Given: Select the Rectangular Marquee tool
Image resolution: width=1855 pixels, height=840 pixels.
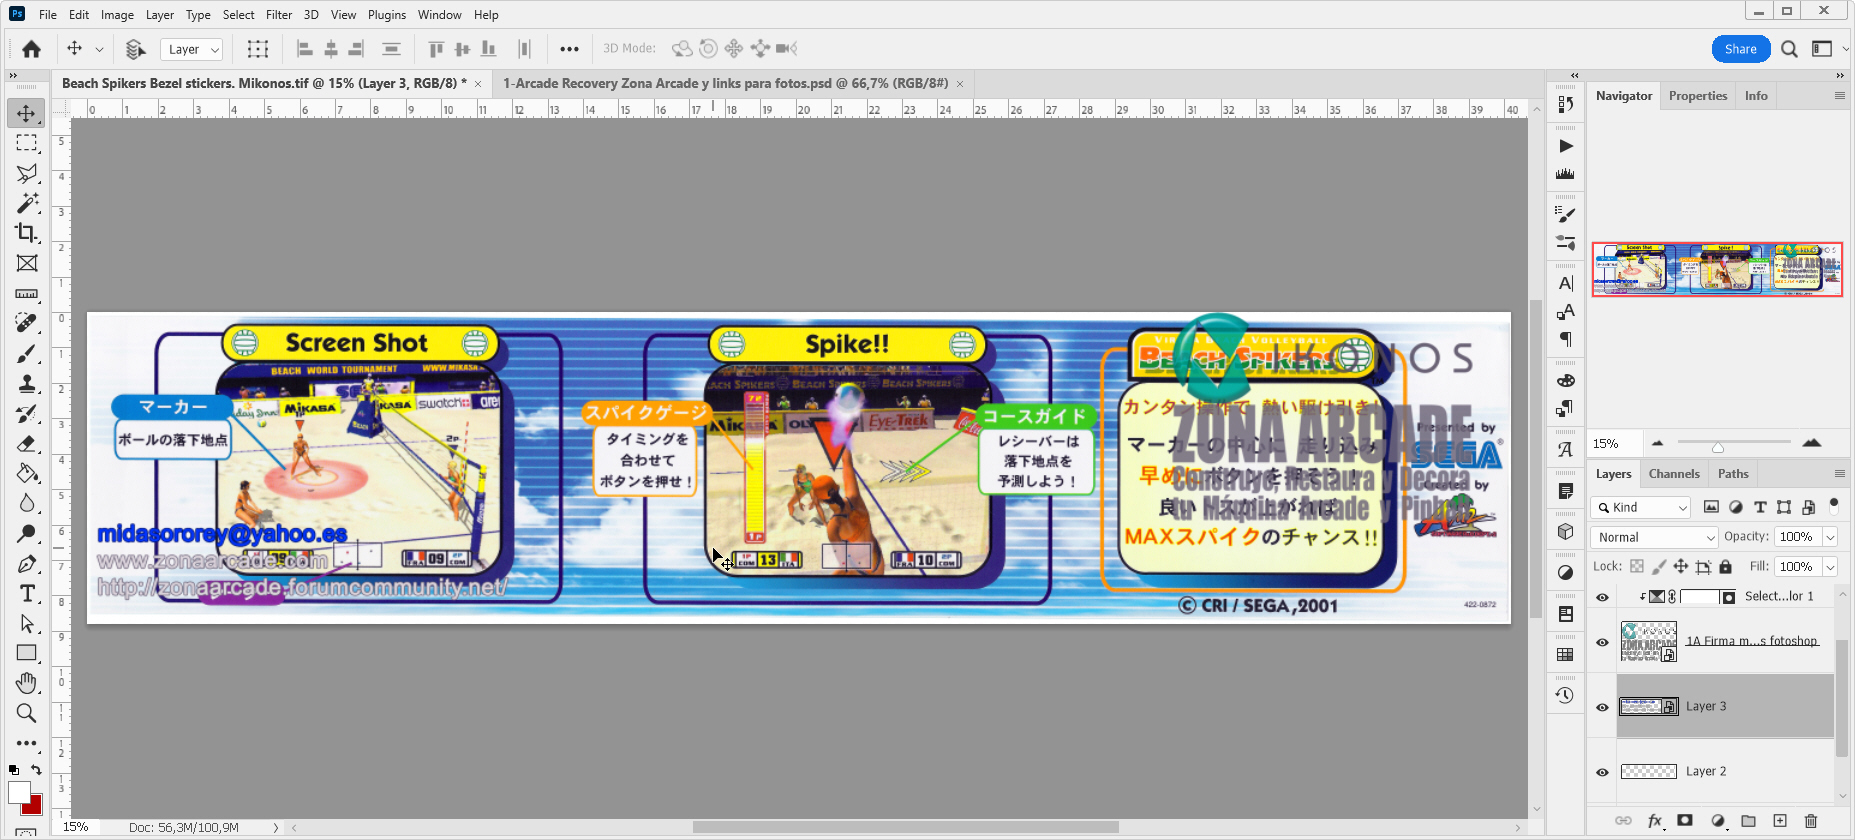Looking at the screenshot, I should (27, 143).
